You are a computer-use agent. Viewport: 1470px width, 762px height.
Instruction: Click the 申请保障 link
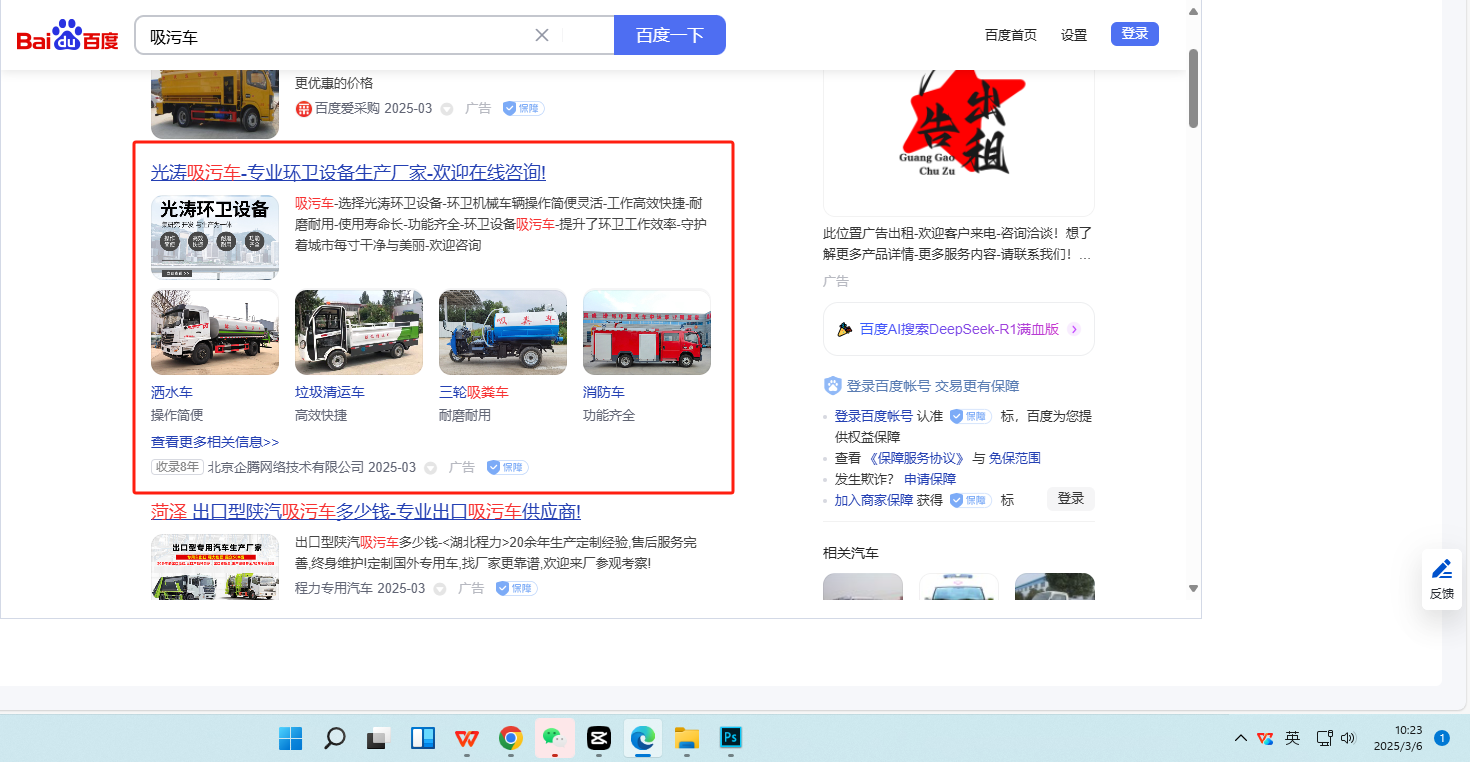[x=930, y=479]
